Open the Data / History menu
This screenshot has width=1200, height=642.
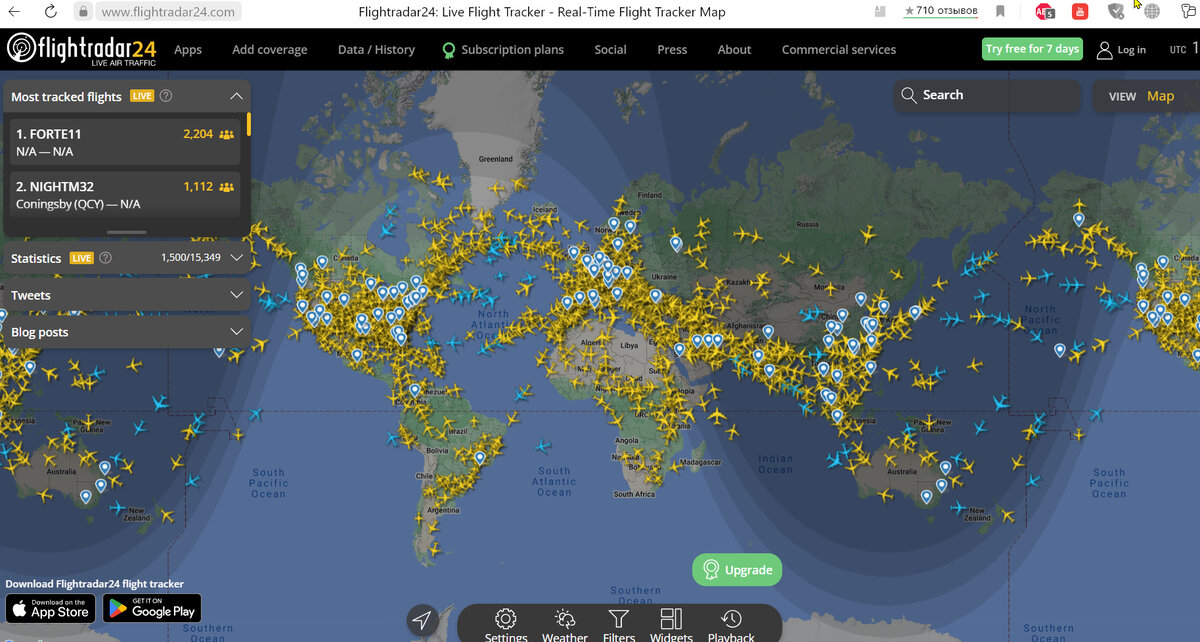tap(376, 49)
